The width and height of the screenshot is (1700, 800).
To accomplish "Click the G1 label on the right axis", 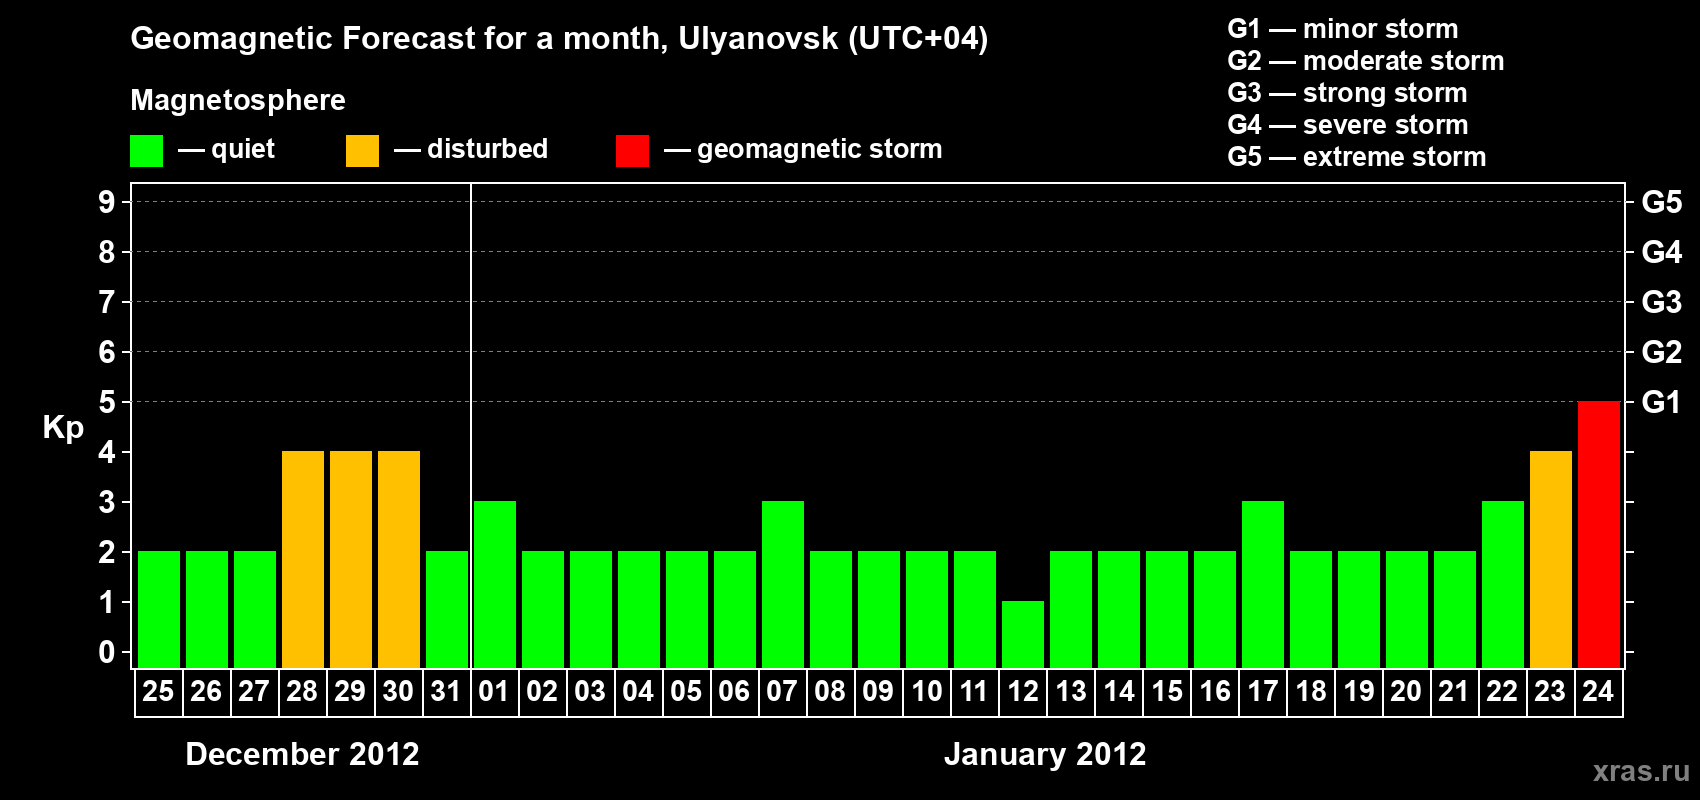I will coord(1662,402).
